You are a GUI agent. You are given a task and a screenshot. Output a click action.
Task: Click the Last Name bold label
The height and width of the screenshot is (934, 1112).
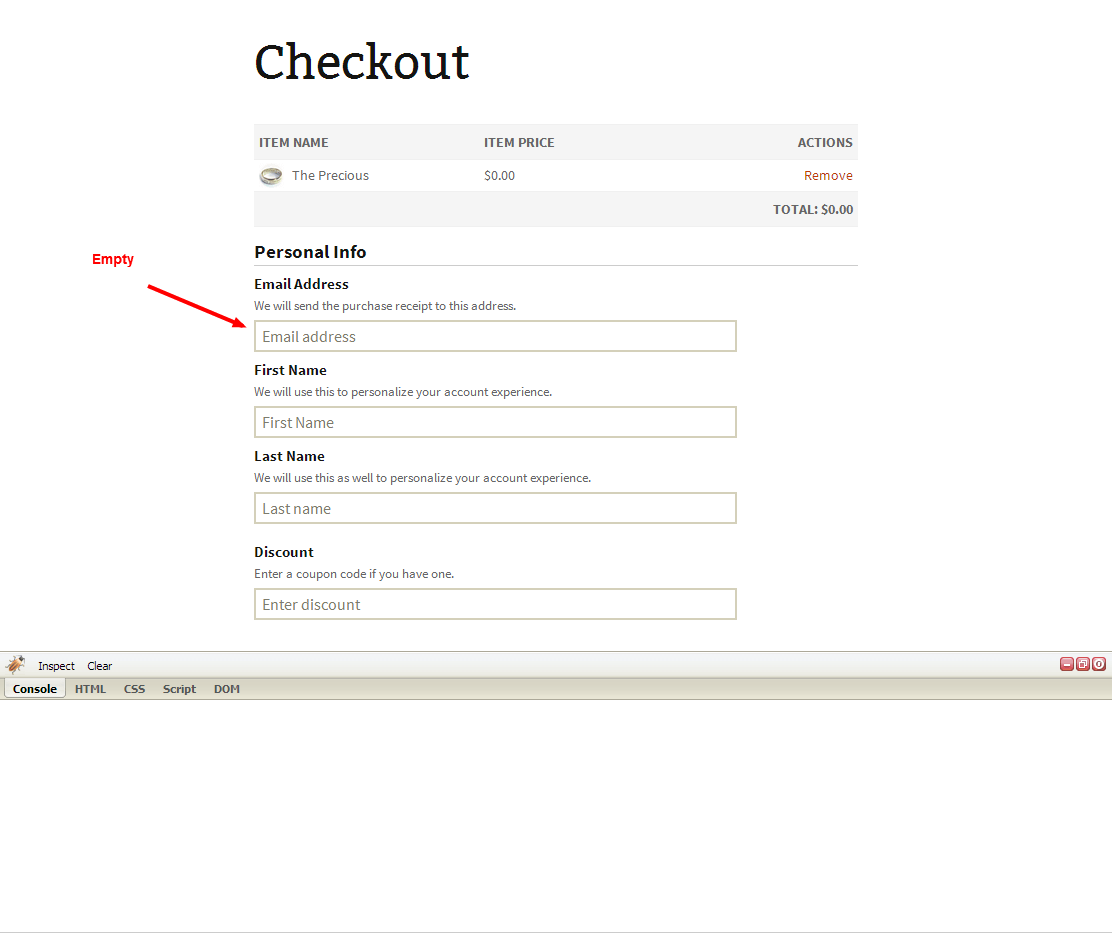point(289,456)
